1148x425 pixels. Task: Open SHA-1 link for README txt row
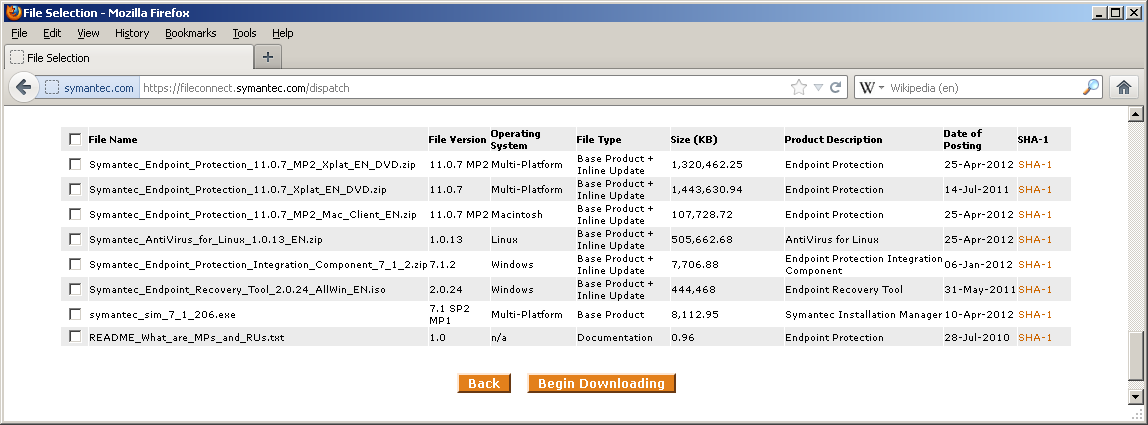tap(1035, 338)
